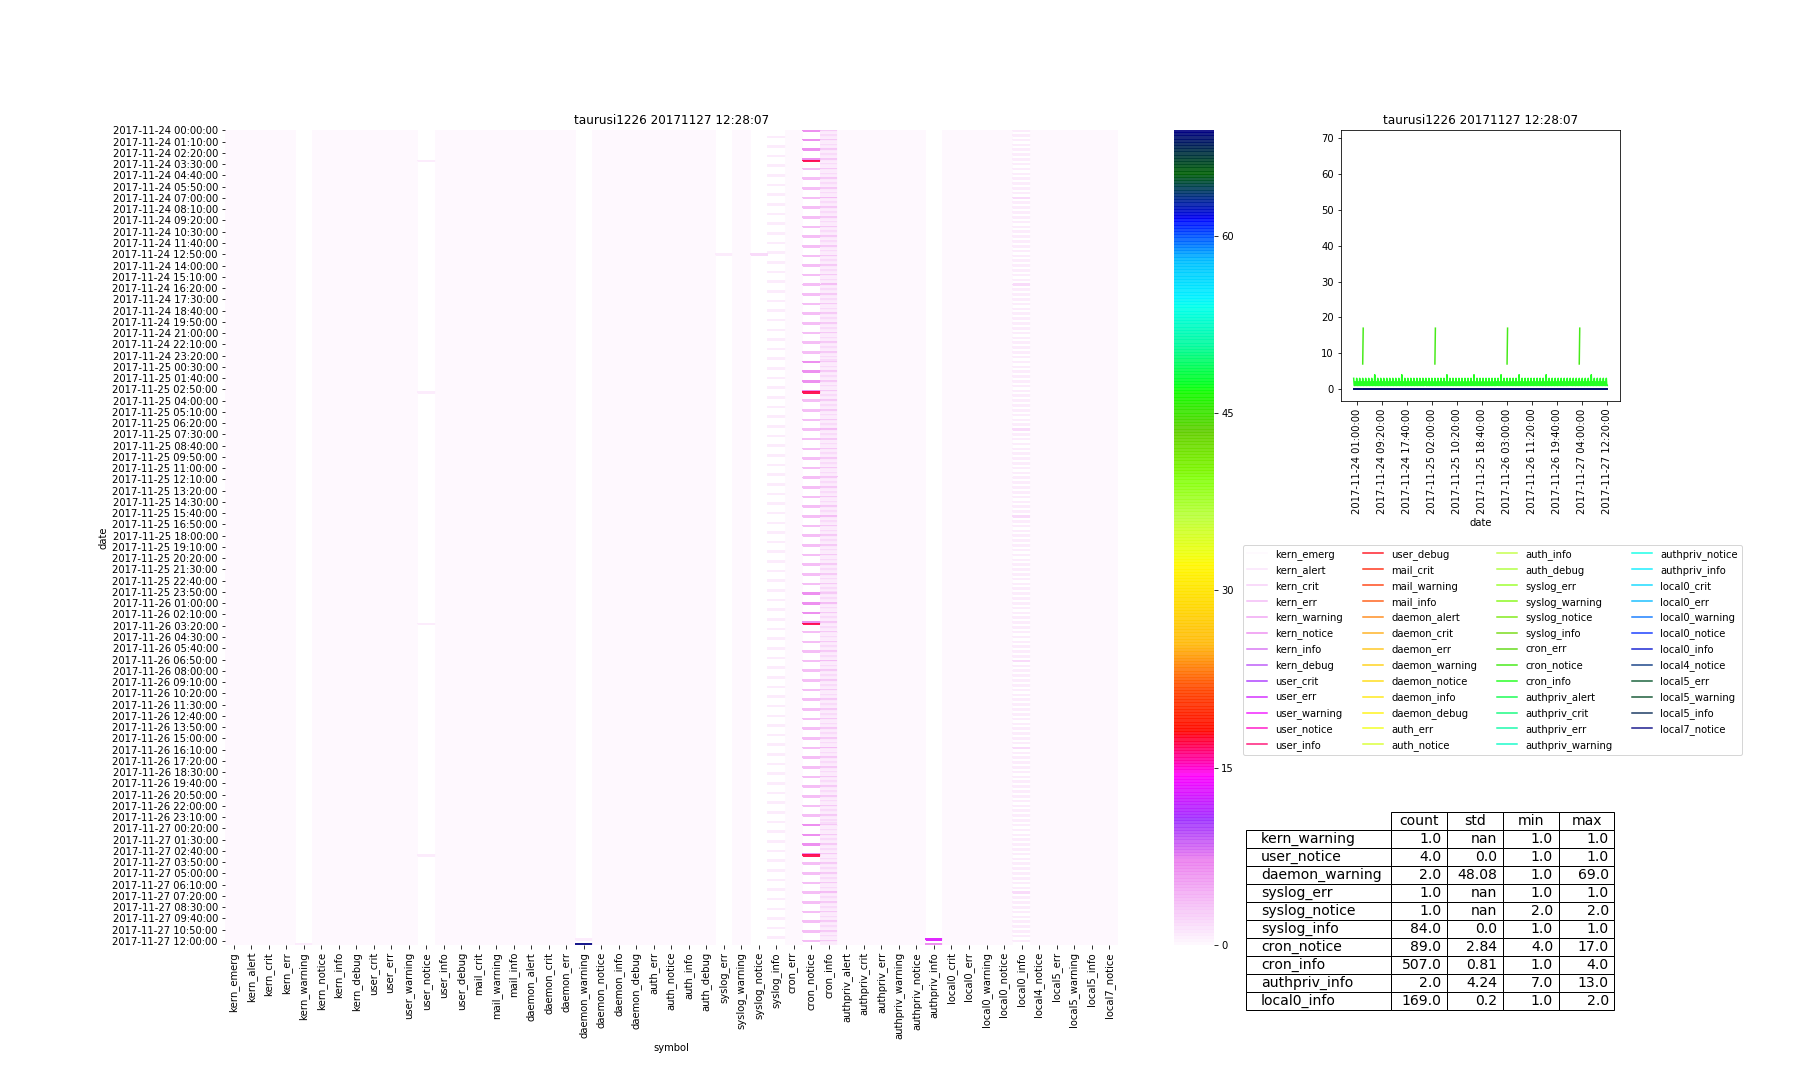Click the dark blue daemon_warning heatmap cell
Viewport: 1800px width, 1080px height.
(583, 943)
